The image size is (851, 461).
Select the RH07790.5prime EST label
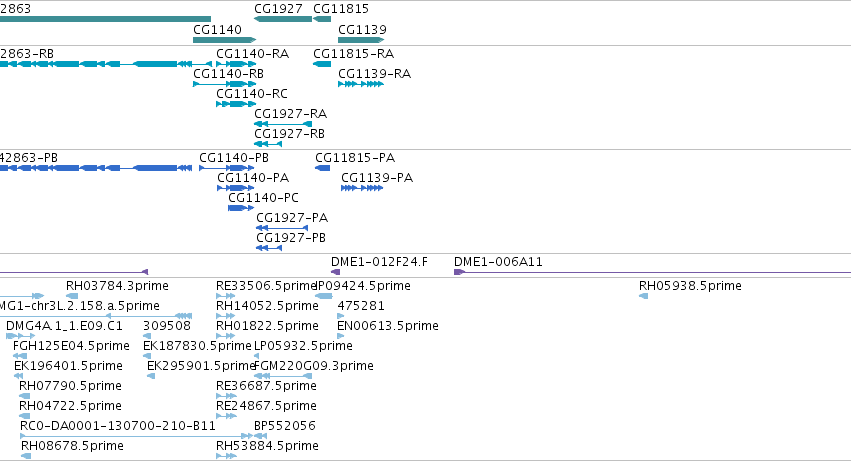[70, 386]
